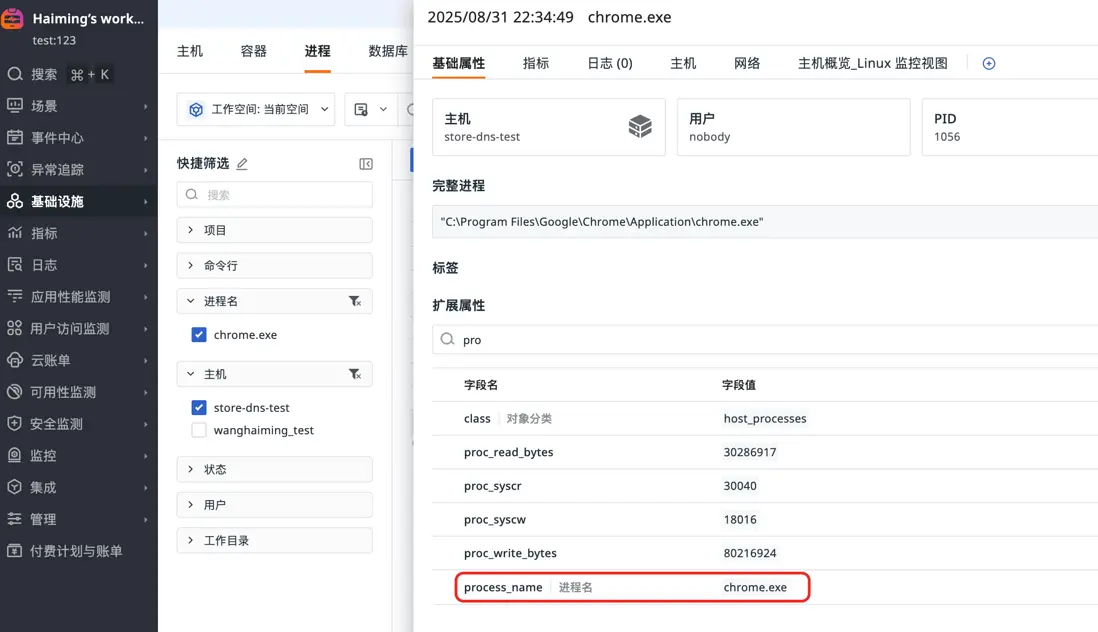Image resolution: width=1098 pixels, height=632 pixels.
Task: Click the 集成 sidebar icon
Action: [x=15, y=486]
